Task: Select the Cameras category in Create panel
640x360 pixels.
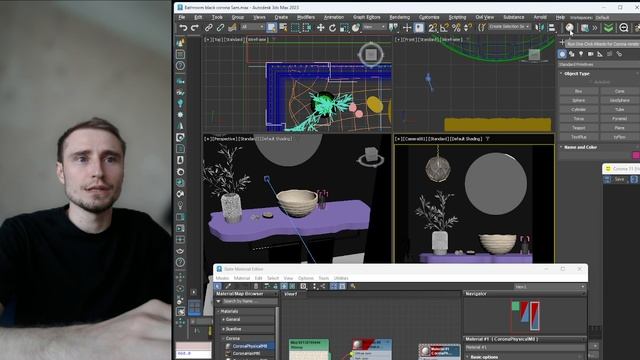Action: coord(591,54)
